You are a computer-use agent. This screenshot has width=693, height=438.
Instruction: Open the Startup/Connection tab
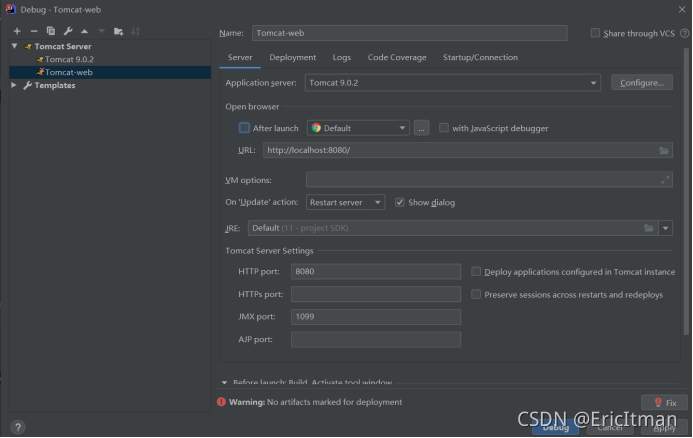[480, 57]
